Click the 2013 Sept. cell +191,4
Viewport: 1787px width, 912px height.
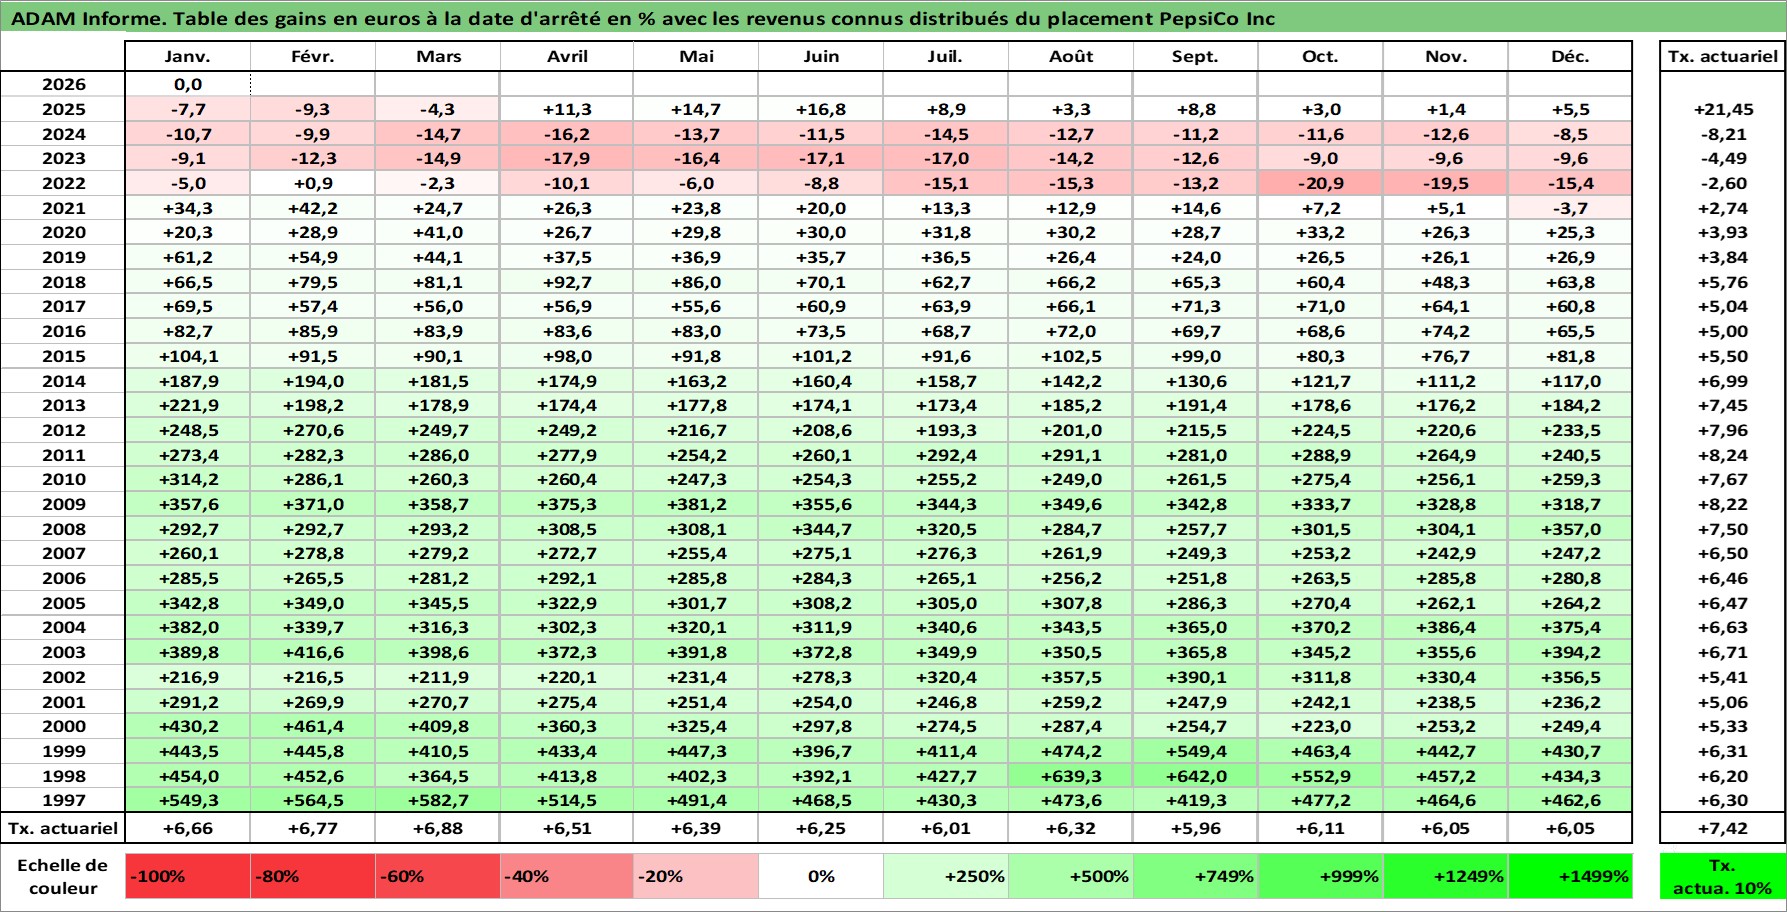pos(1196,405)
